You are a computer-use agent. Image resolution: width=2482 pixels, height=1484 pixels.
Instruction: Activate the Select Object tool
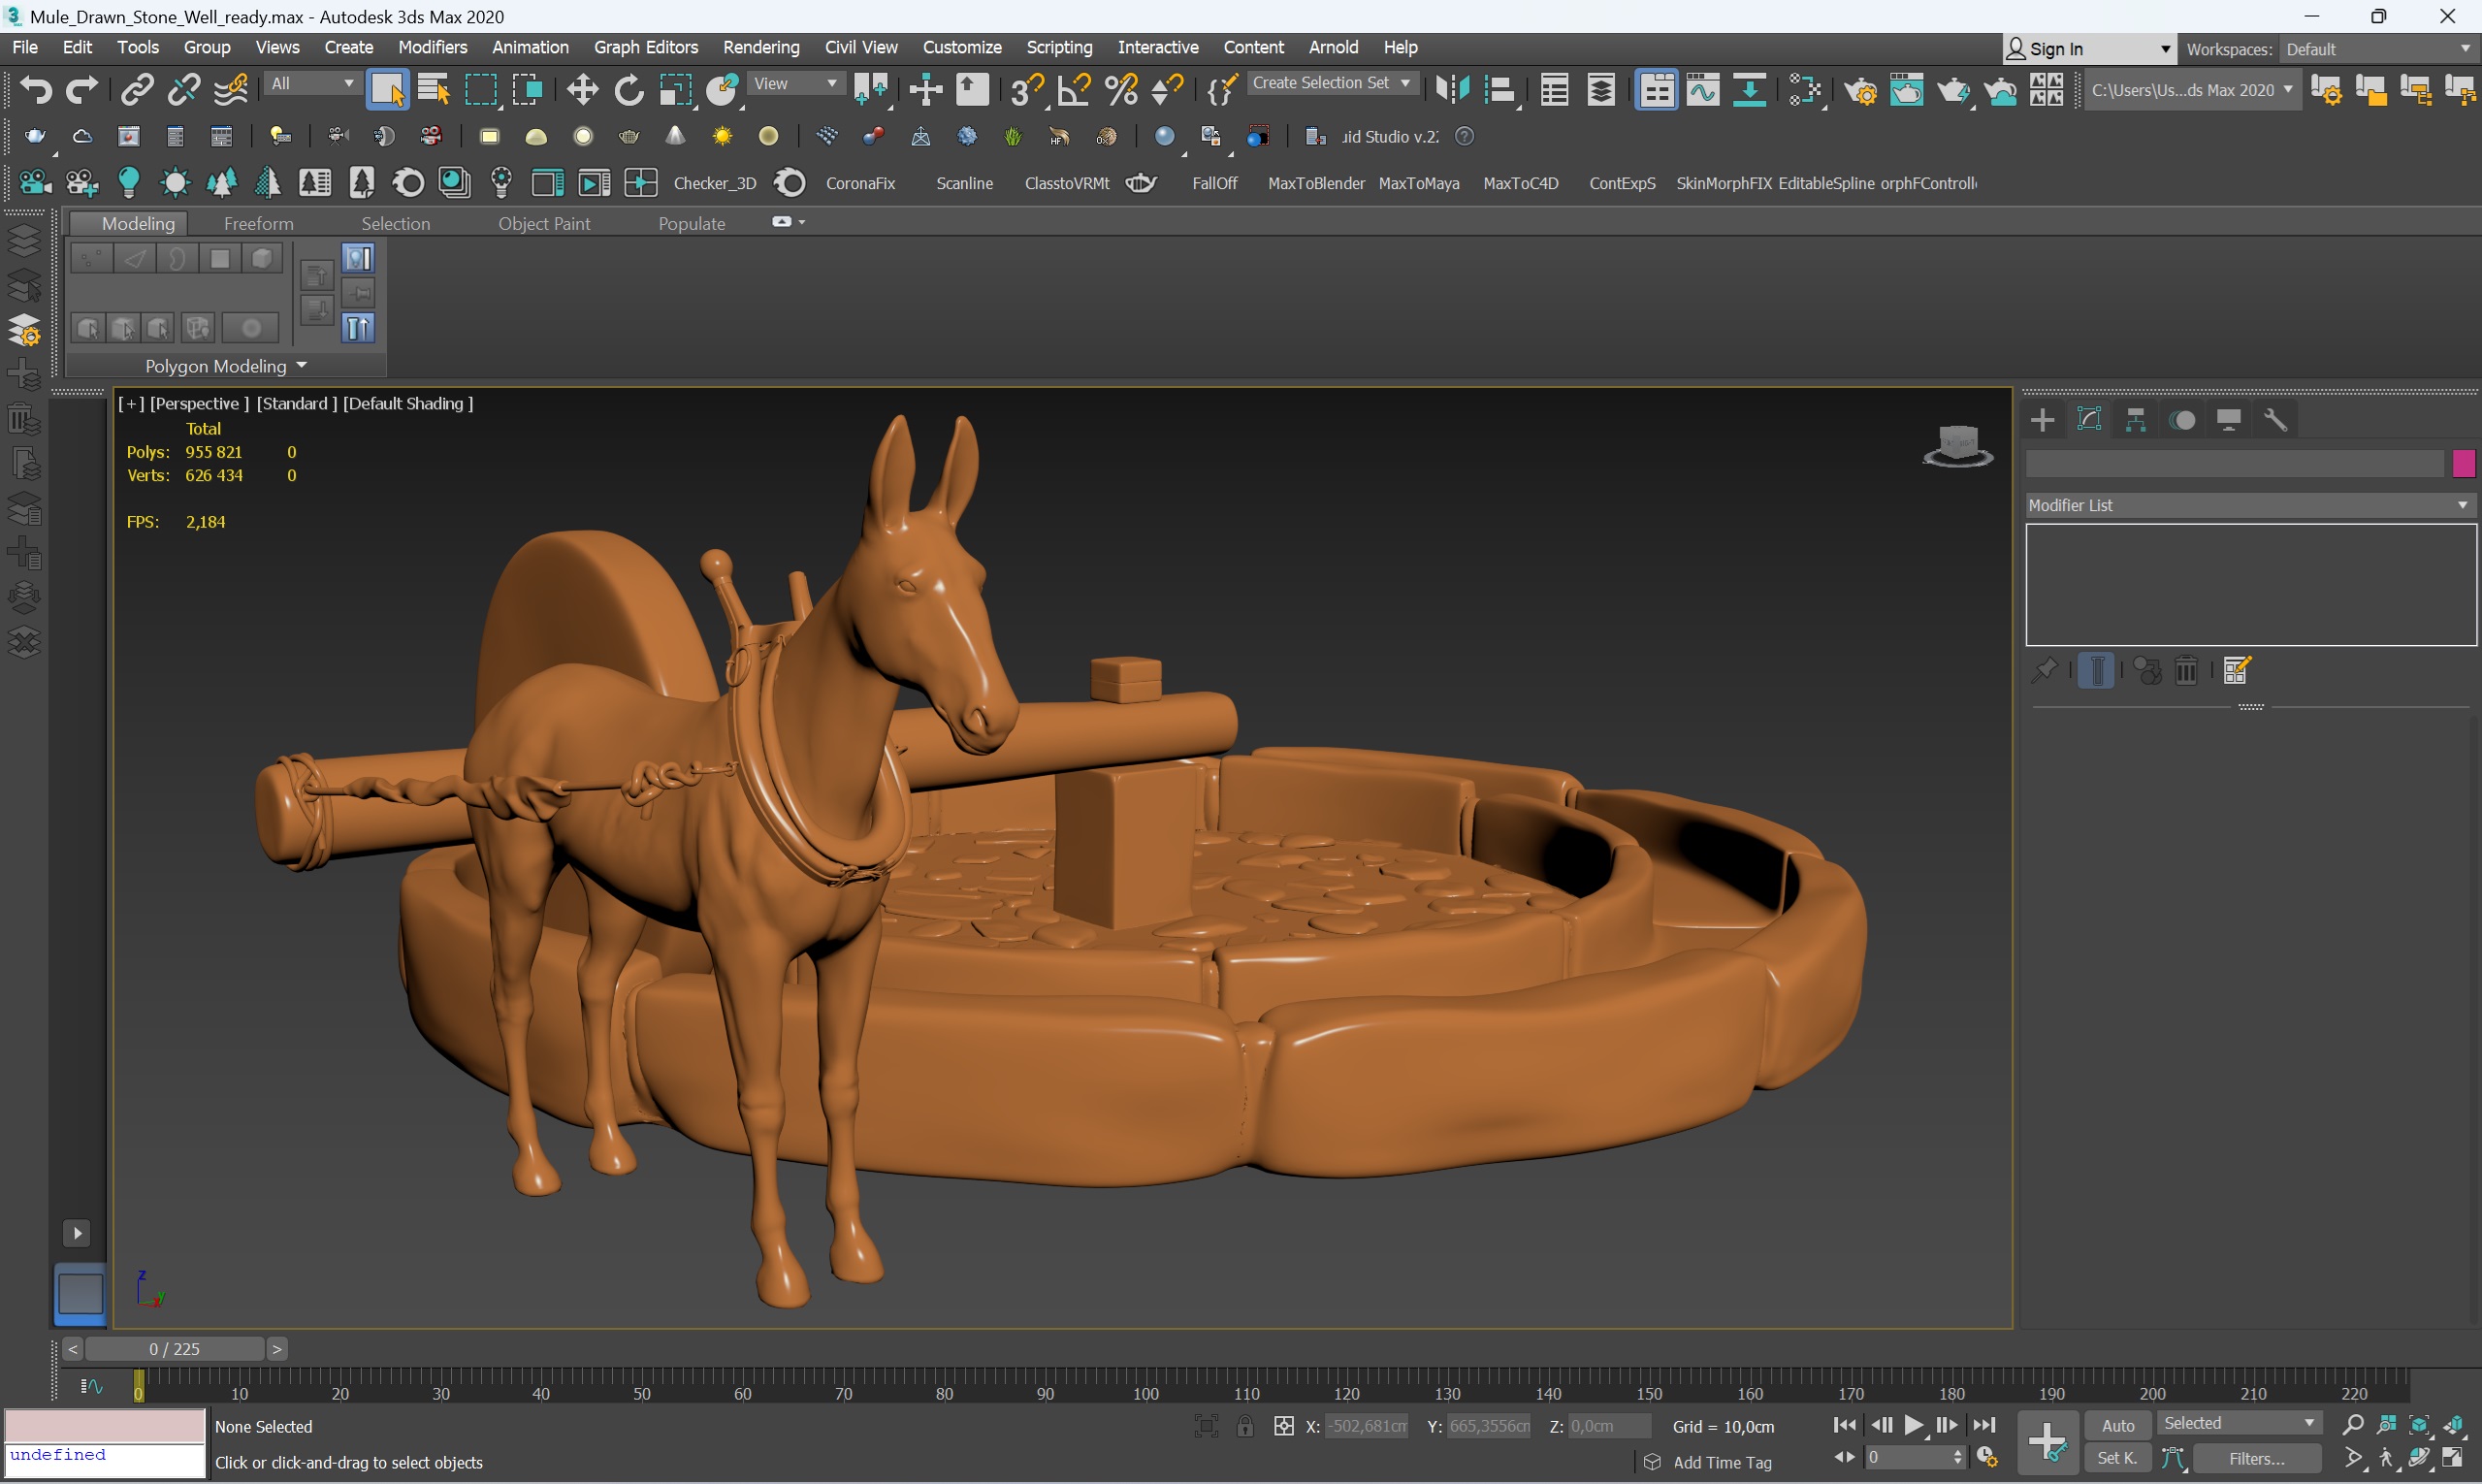pos(387,90)
